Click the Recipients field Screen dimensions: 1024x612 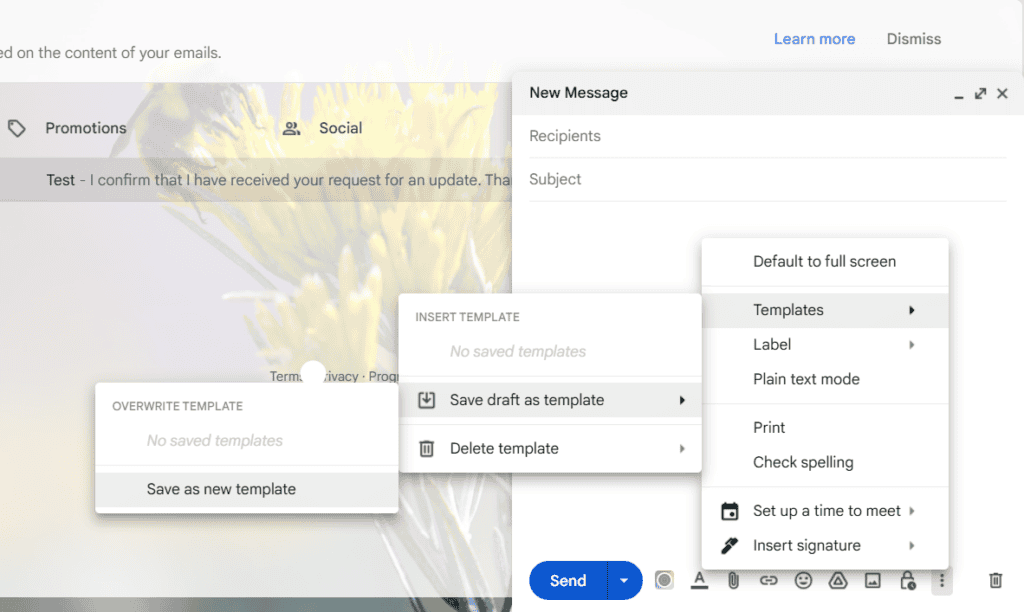565,135
